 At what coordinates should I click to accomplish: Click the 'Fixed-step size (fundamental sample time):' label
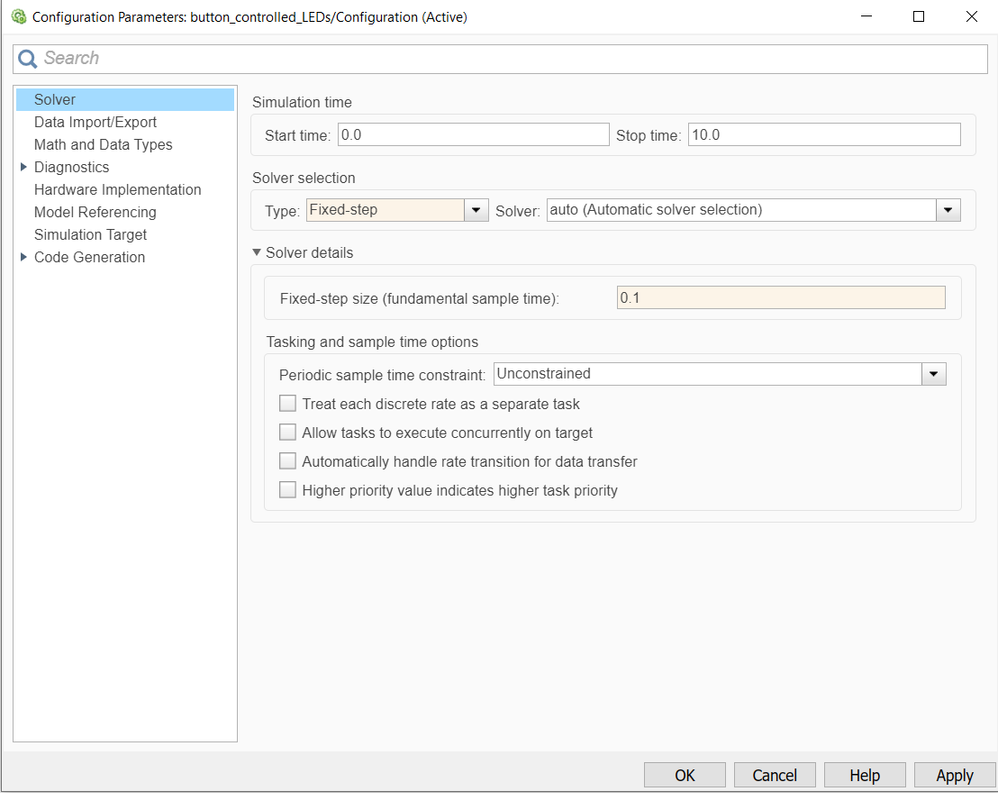pos(419,298)
